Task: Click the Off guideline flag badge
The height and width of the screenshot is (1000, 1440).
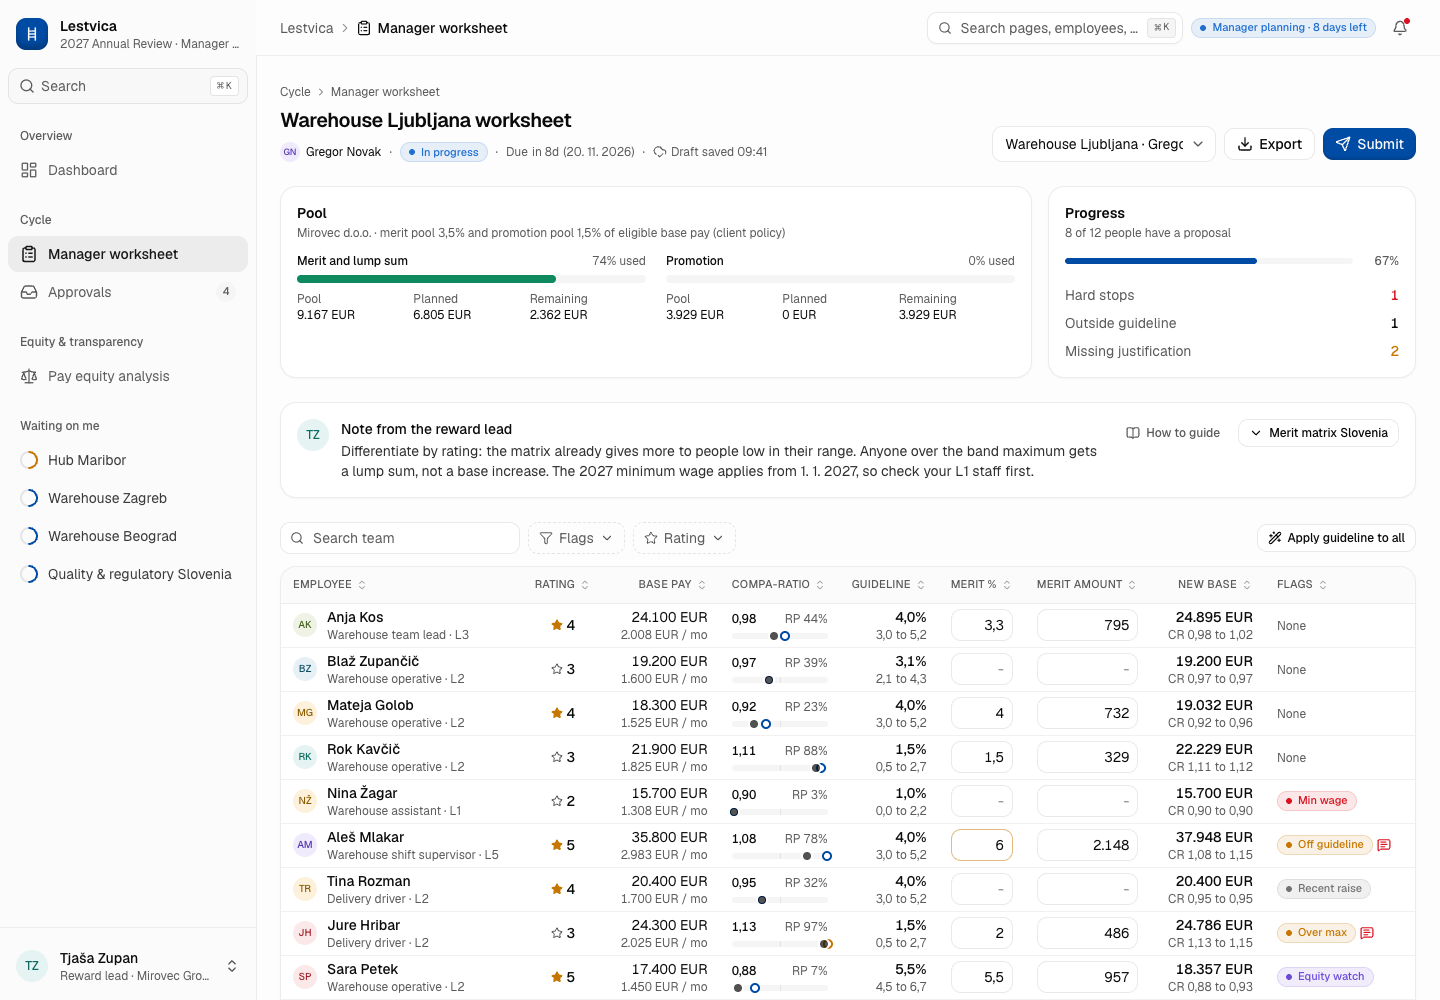Action: 1324,845
